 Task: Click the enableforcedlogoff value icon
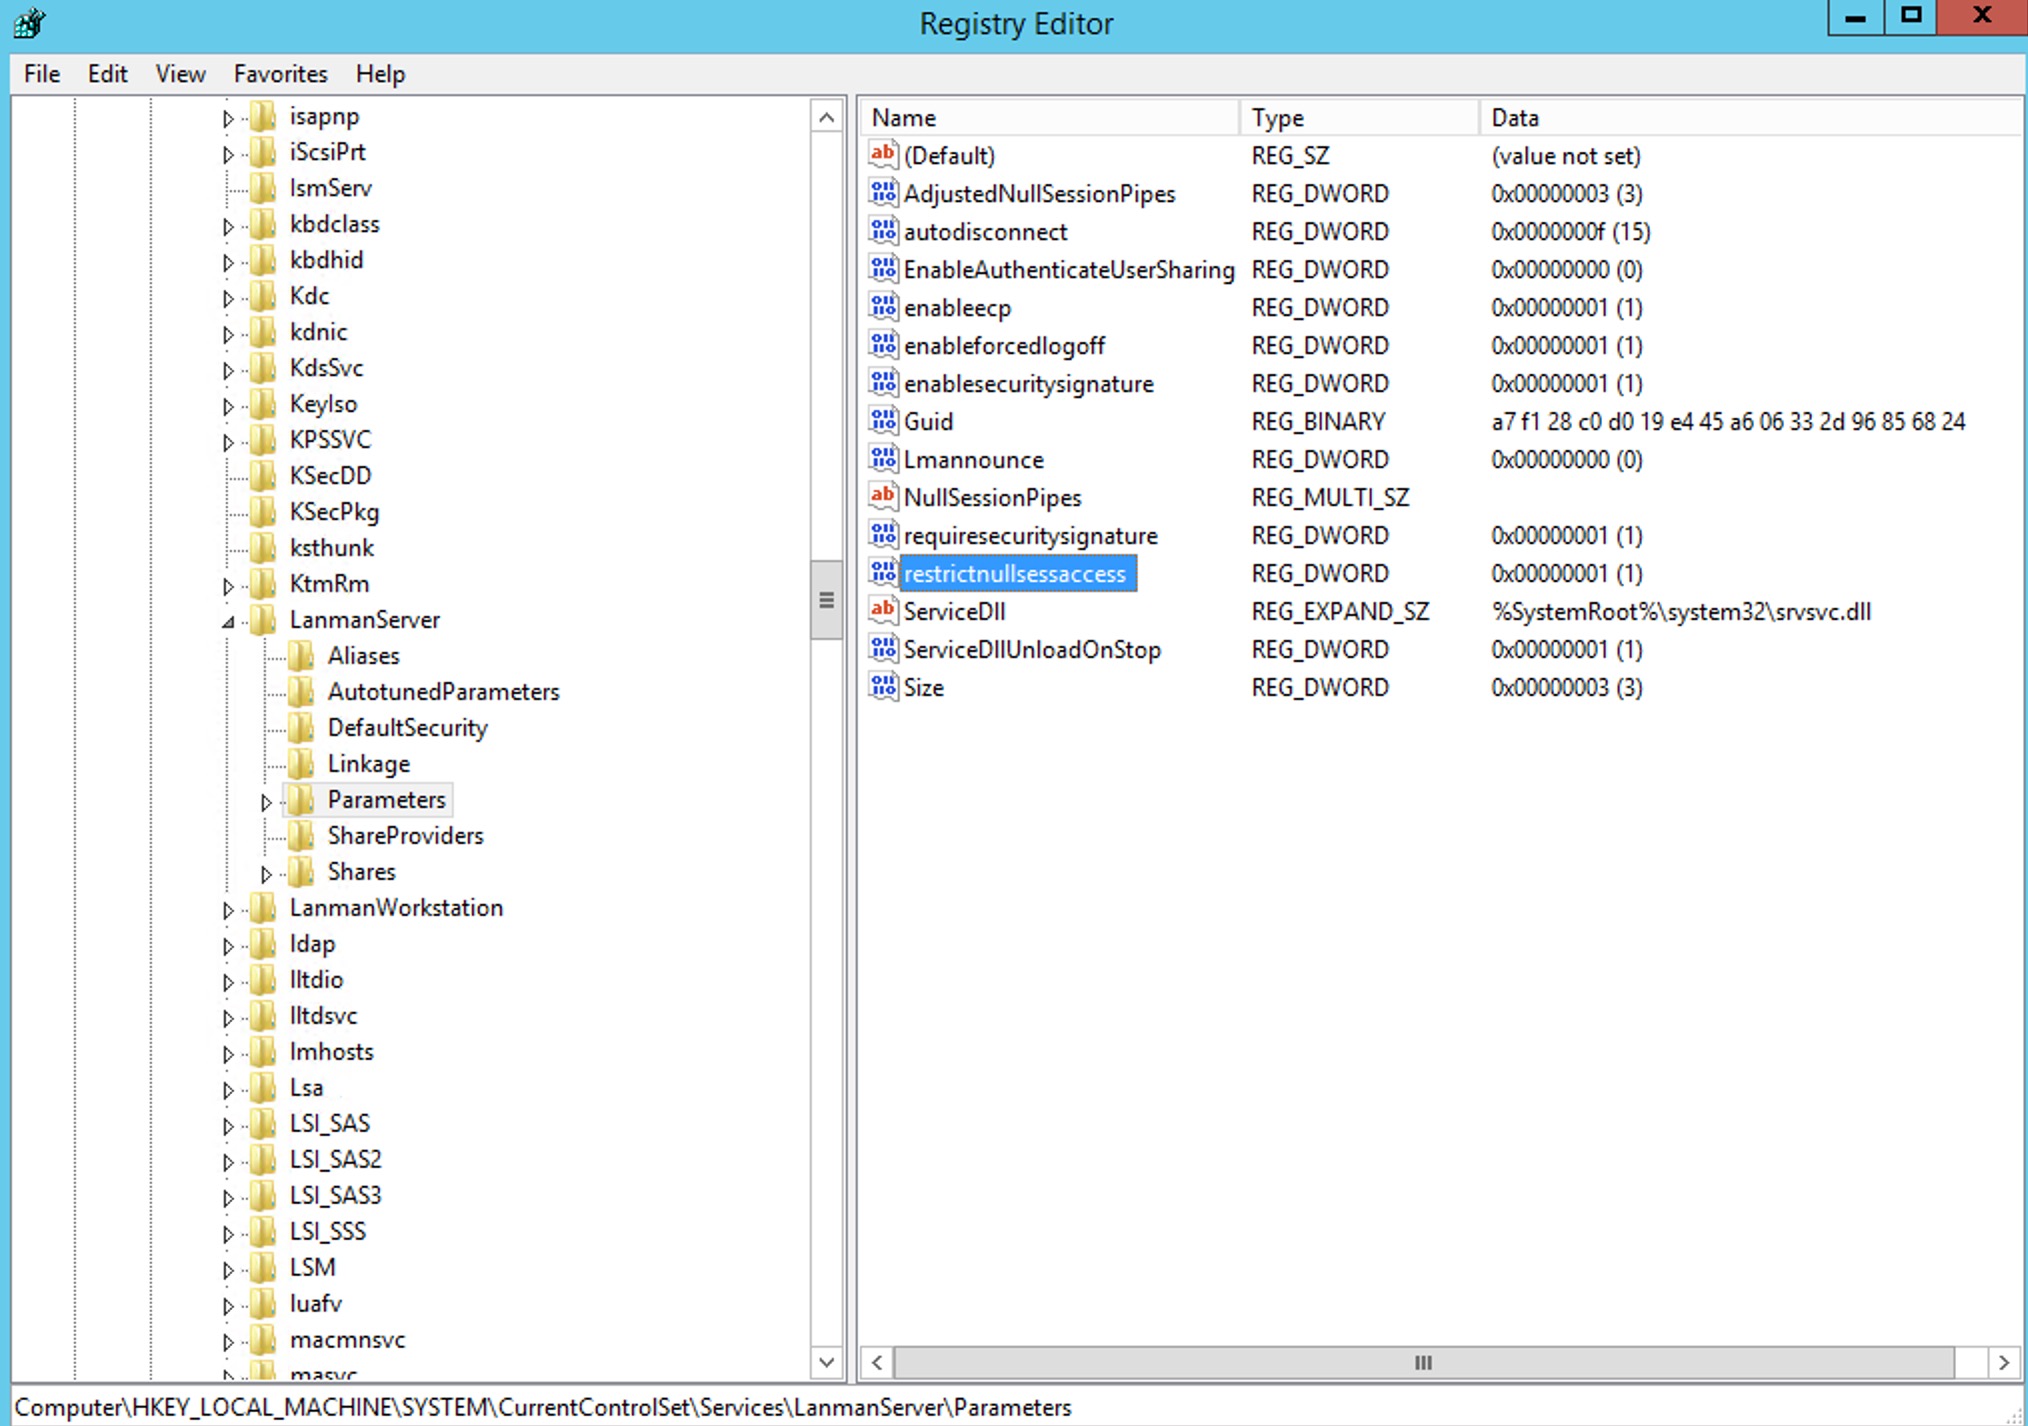click(883, 344)
